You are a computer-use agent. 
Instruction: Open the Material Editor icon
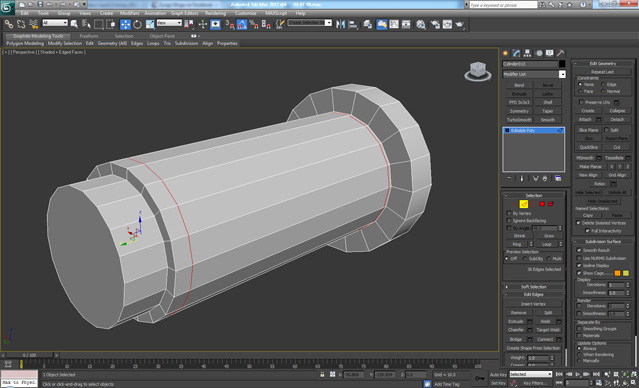coord(421,24)
